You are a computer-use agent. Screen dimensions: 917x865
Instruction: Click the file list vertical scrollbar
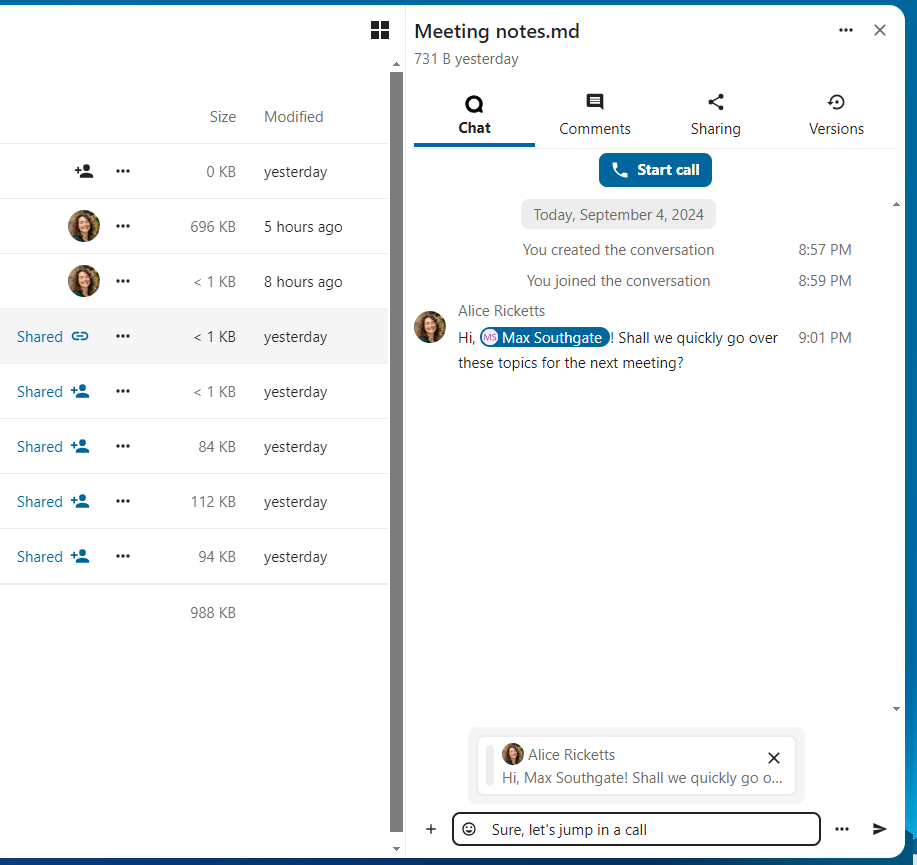[396, 450]
